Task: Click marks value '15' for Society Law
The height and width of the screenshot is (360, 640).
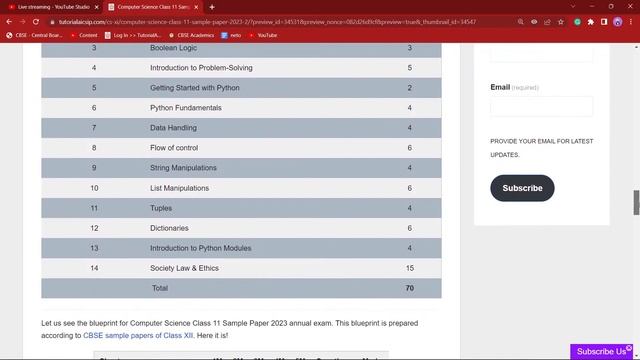Action: (x=410, y=268)
